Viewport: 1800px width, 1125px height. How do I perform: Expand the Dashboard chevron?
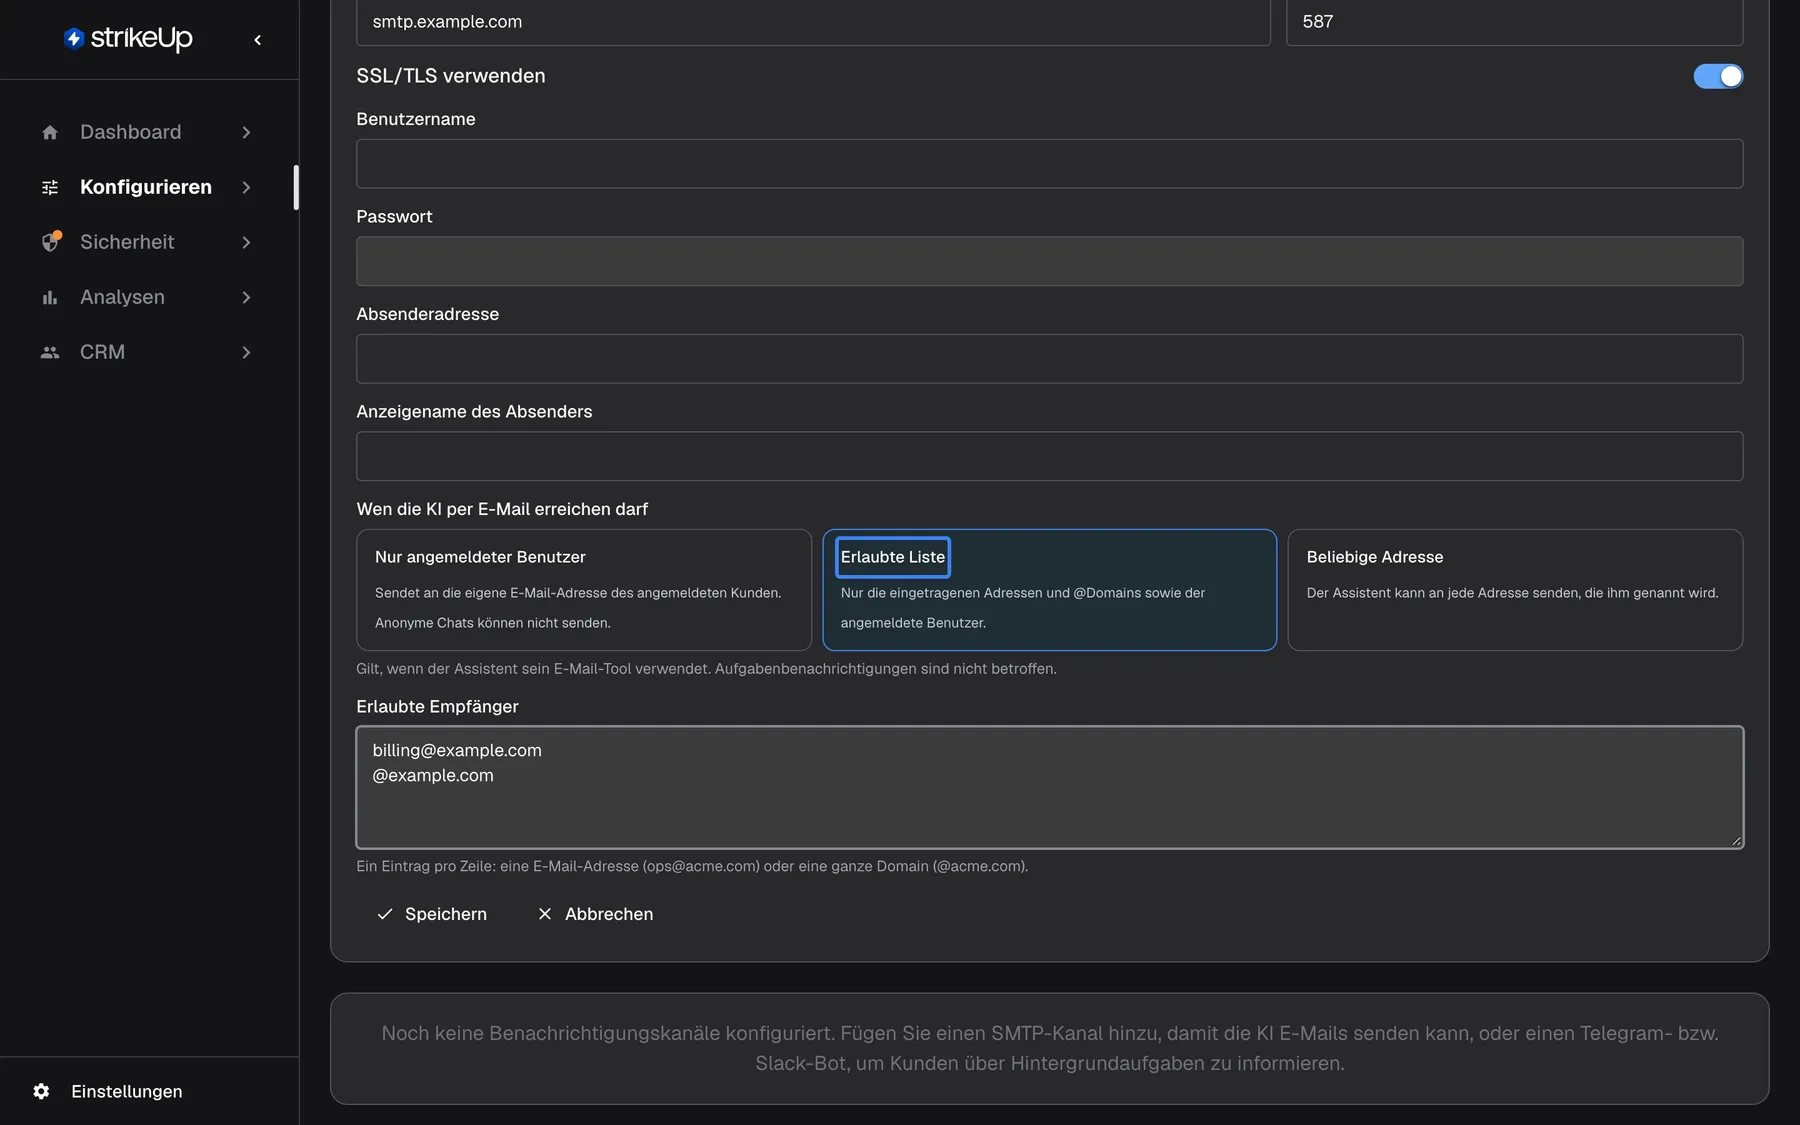(246, 132)
